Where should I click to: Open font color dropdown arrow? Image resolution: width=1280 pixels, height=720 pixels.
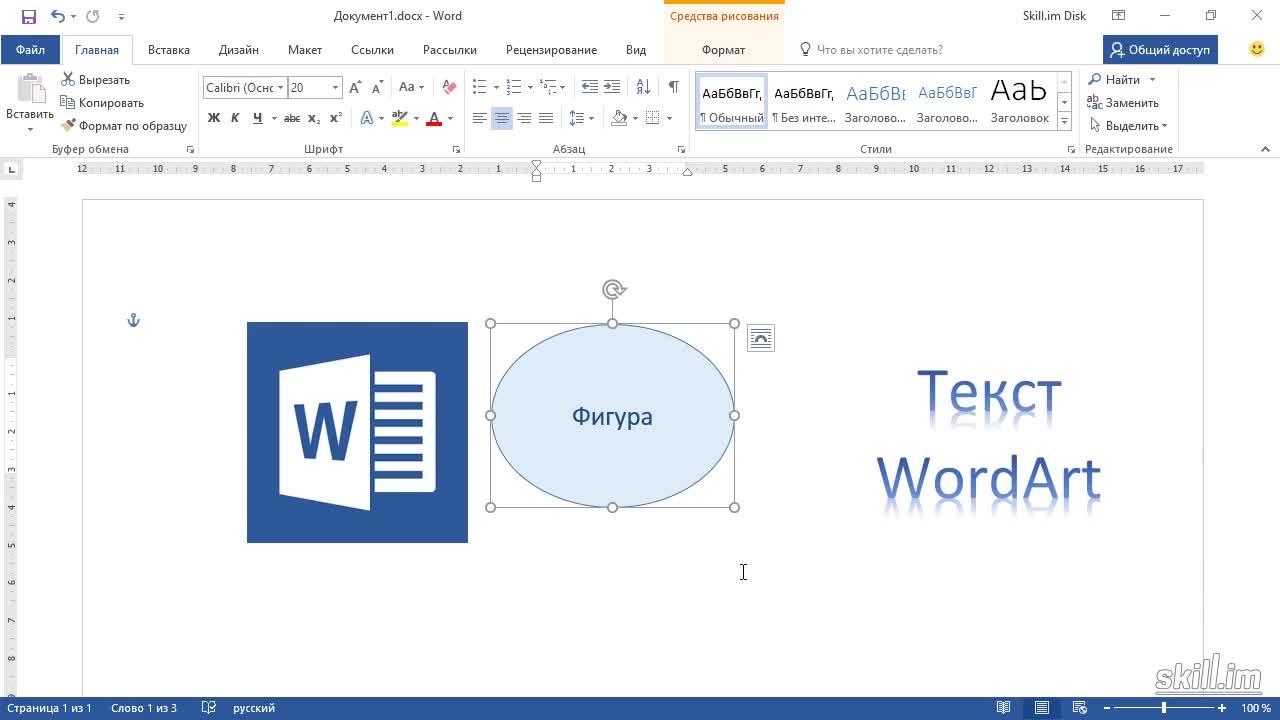(x=450, y=118)
